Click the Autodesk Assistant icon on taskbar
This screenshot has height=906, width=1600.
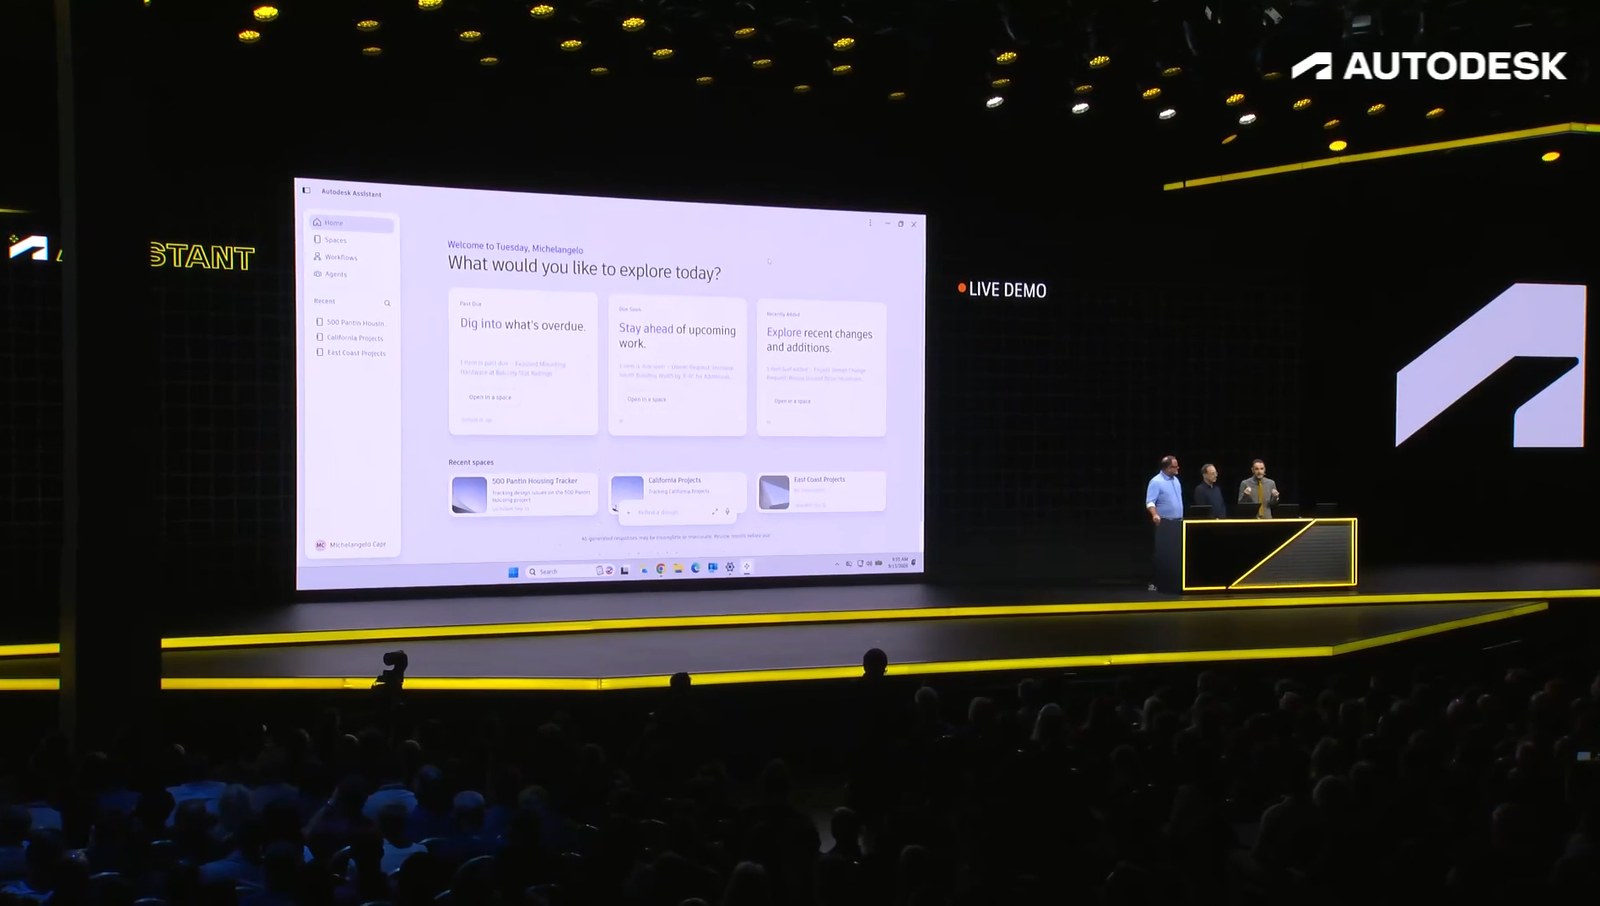tap(747, 567)
